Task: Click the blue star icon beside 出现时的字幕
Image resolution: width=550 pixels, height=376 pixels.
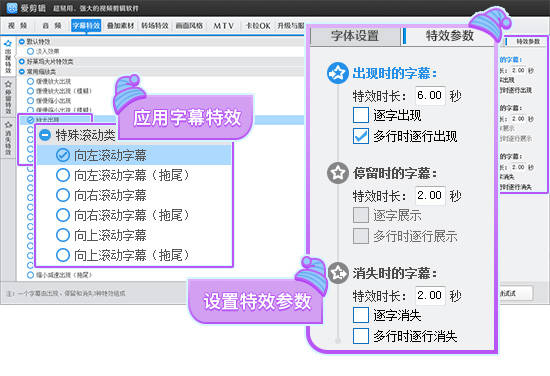Action: (x=338, y=73)
